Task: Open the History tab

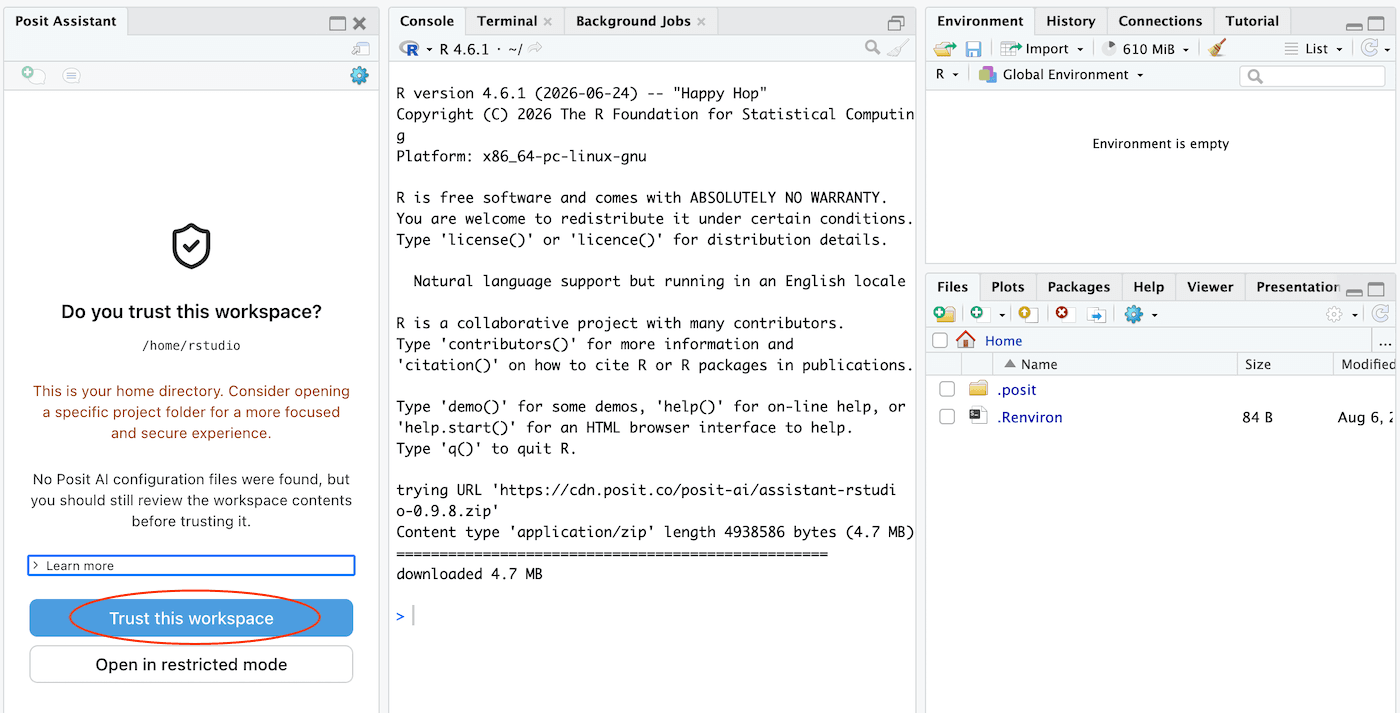Action: point(1071,21)
